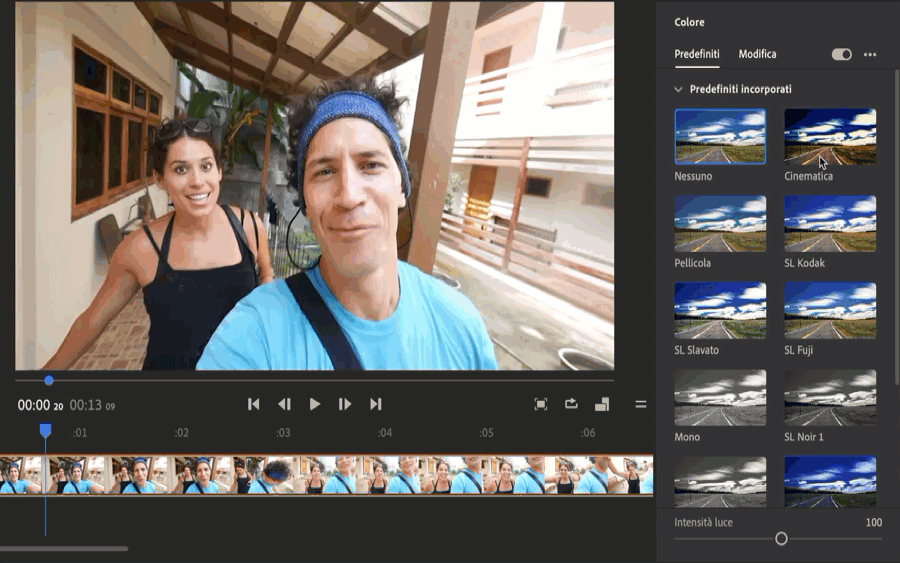Jump to the next edit point
This screenshot has width=900, height=563.
pyautogui.click(x=376, y=404)
